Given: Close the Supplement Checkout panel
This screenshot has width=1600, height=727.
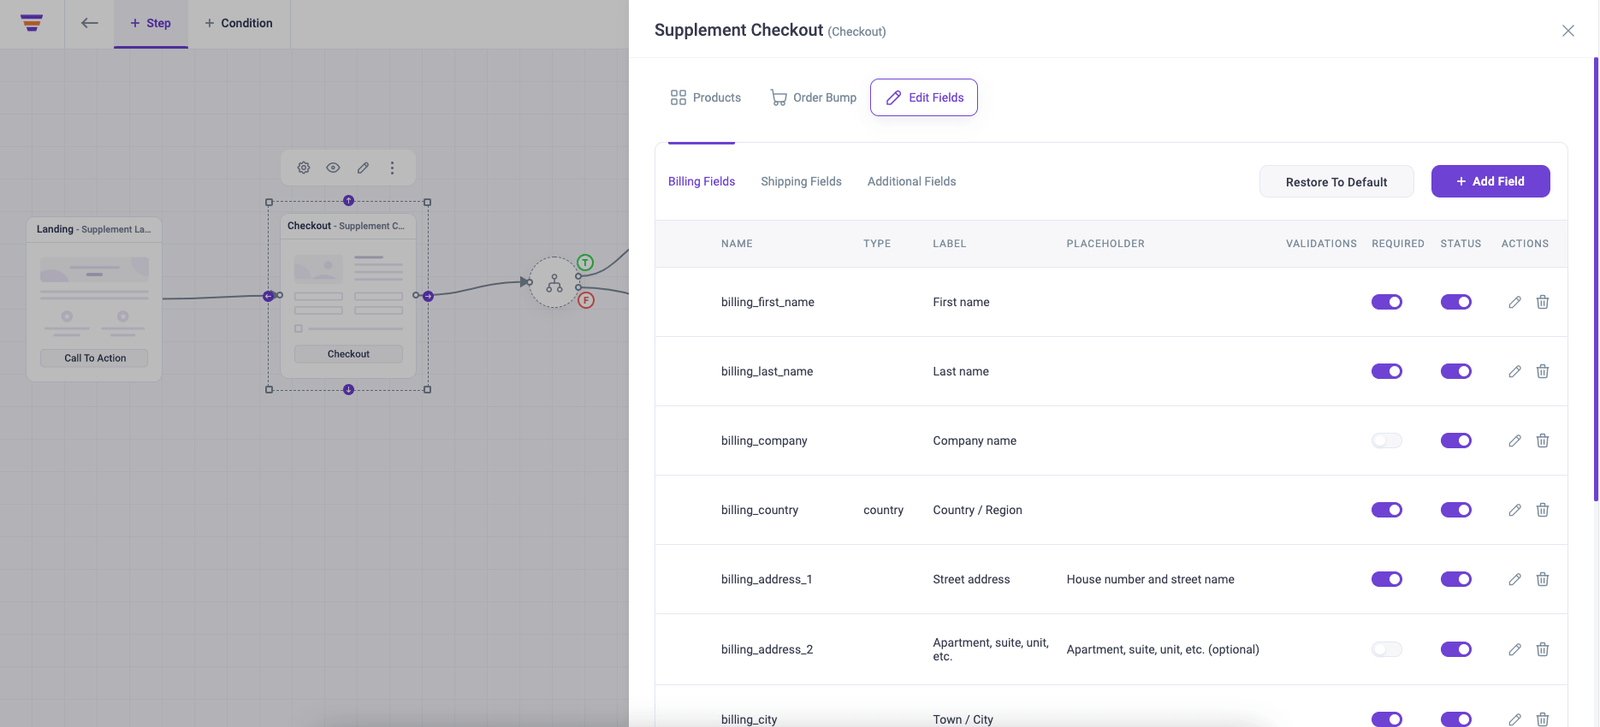Looking at the screenshot, I should [1567, 31].
